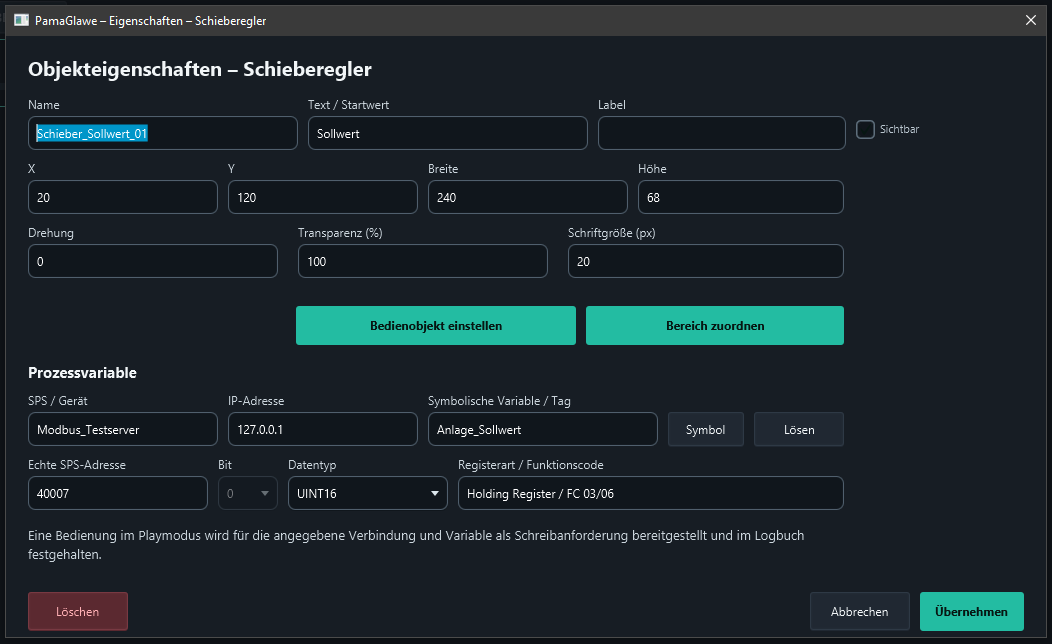Click the Y position field showing 120
The width and height of the screenshot is (1052, 644).
tap(323, 197)
